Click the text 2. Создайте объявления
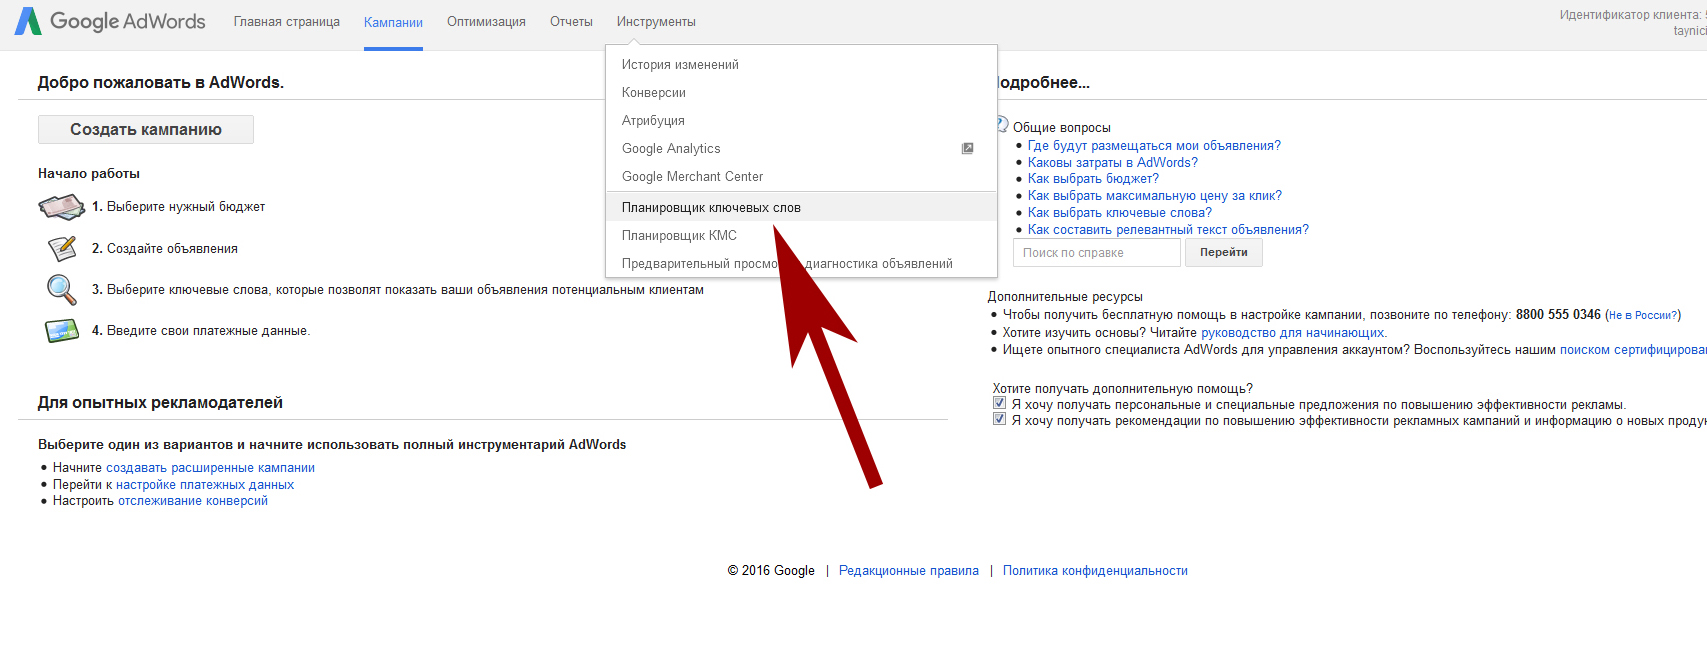The width and height of the screenshot is (1707, 672). [x=165, y=249]
